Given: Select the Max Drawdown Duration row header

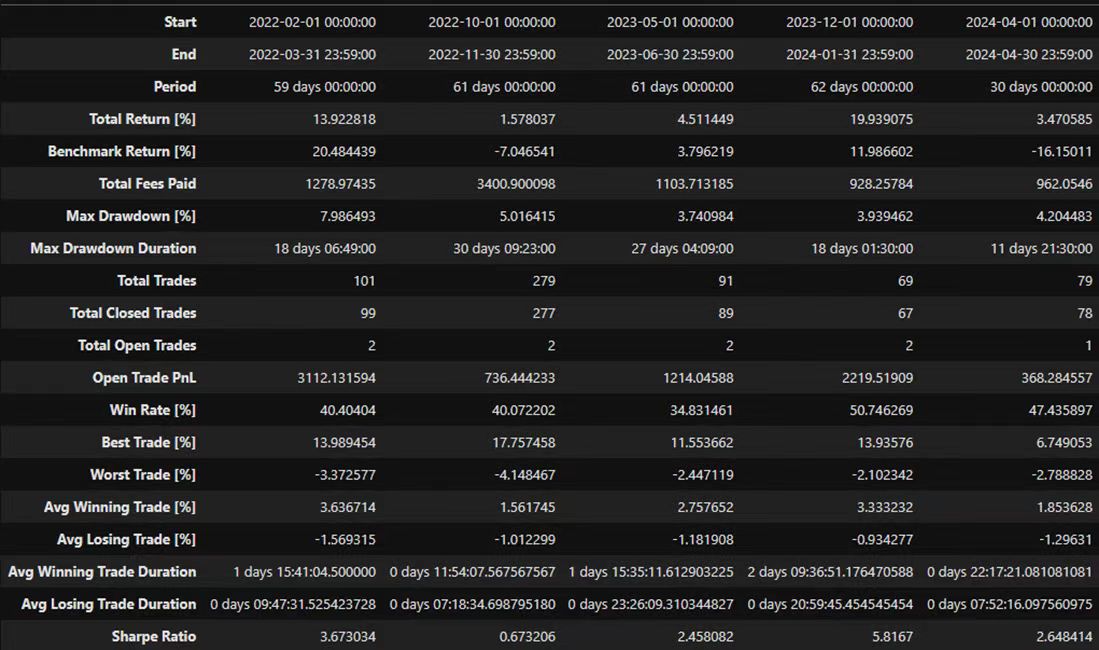Looking at the screenshot, I should click(113, 248).
